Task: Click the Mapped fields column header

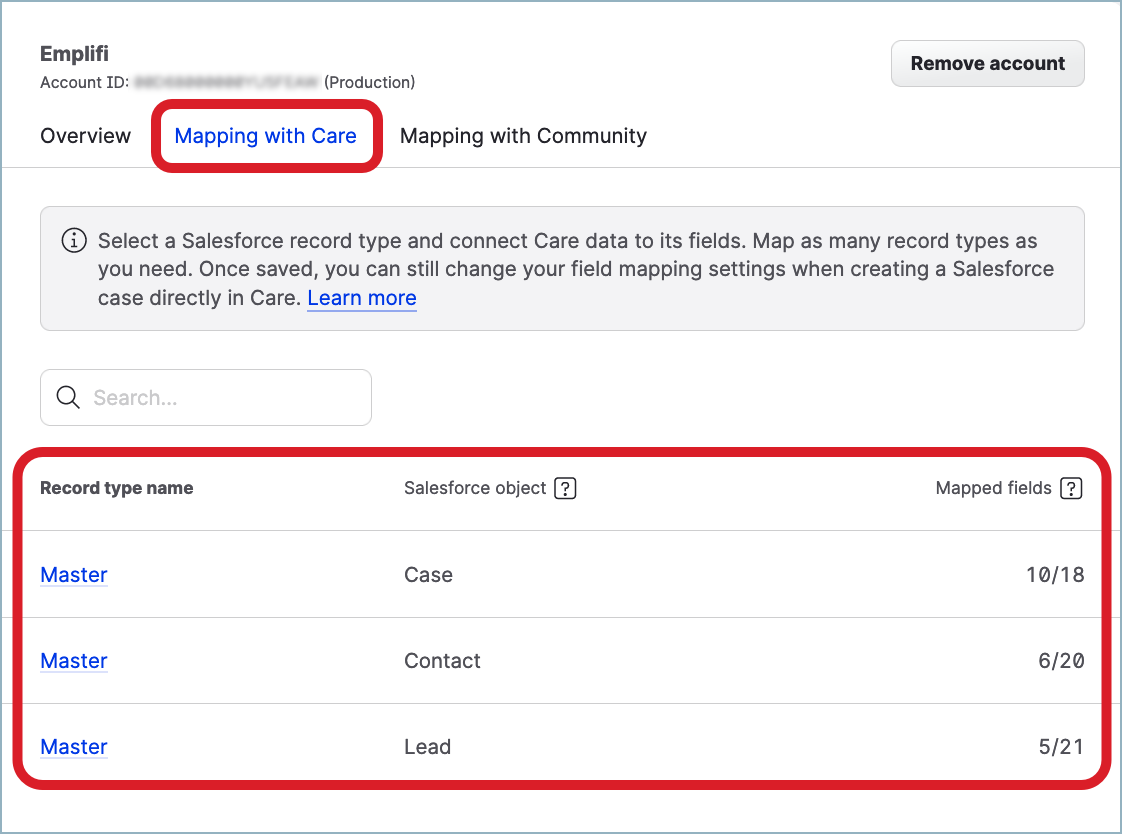Action: click(993, 489)
